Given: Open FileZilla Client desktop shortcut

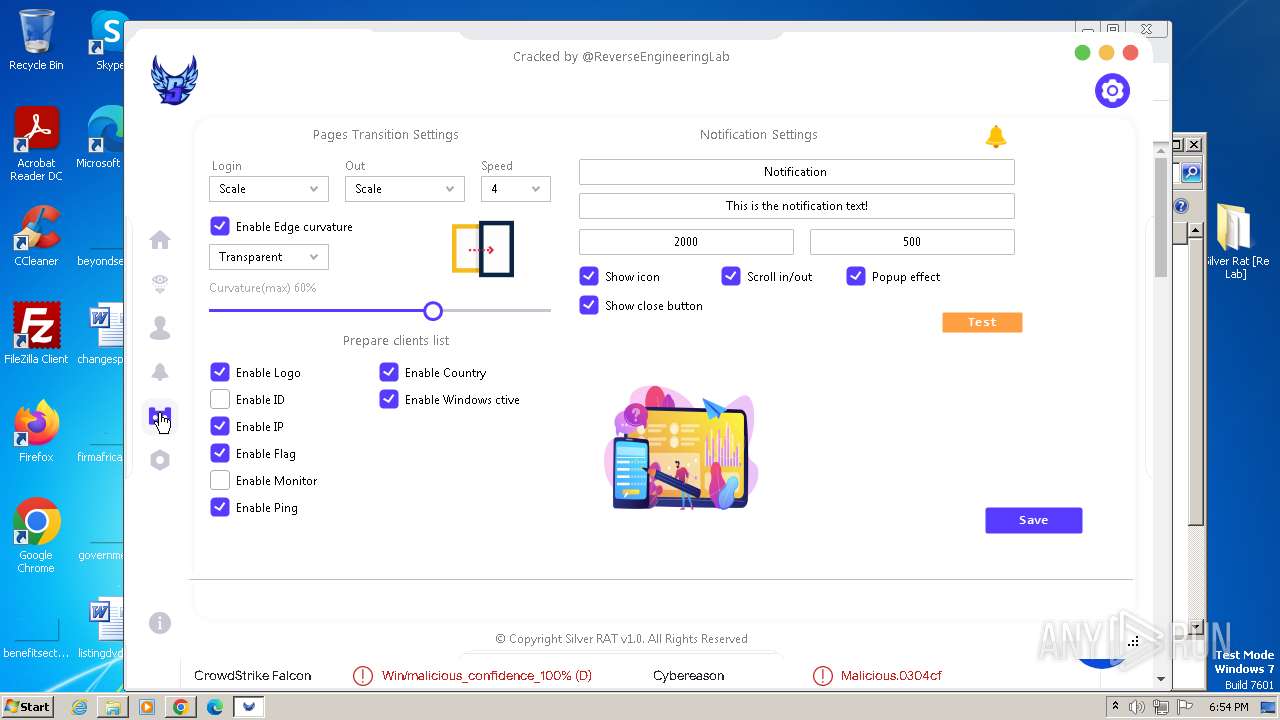Looking at the screenshot, I should 36,334.
